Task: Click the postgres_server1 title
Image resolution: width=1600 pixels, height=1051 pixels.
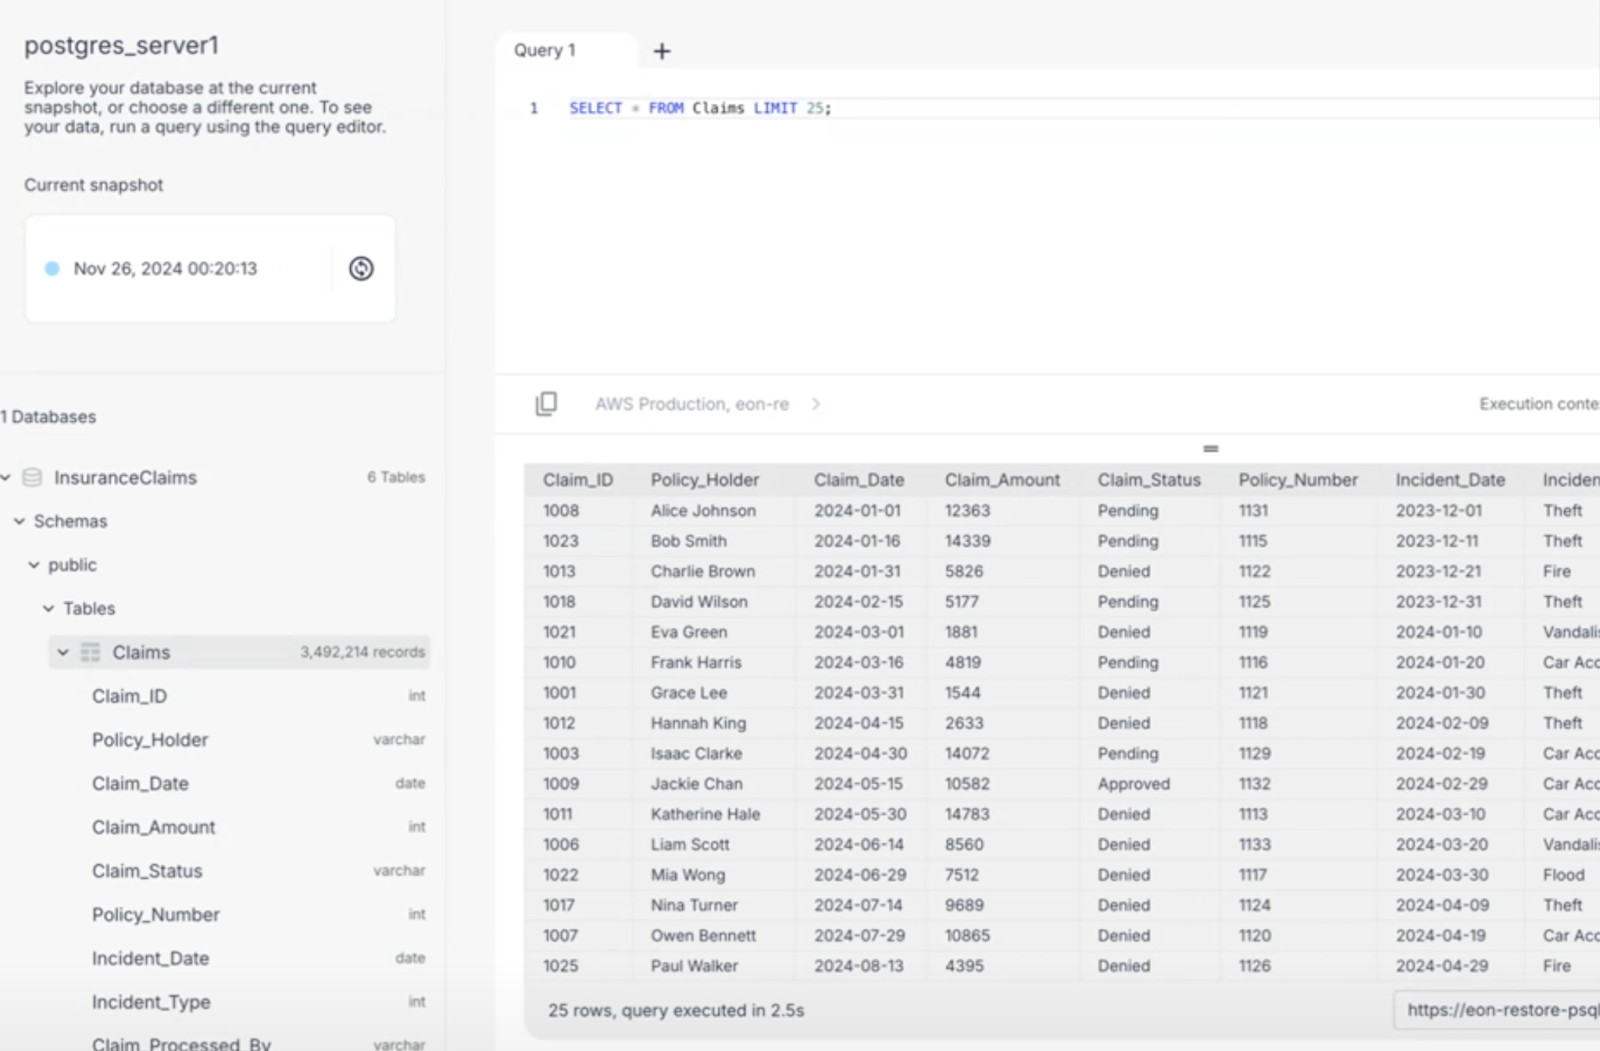Action: (121, 45)
